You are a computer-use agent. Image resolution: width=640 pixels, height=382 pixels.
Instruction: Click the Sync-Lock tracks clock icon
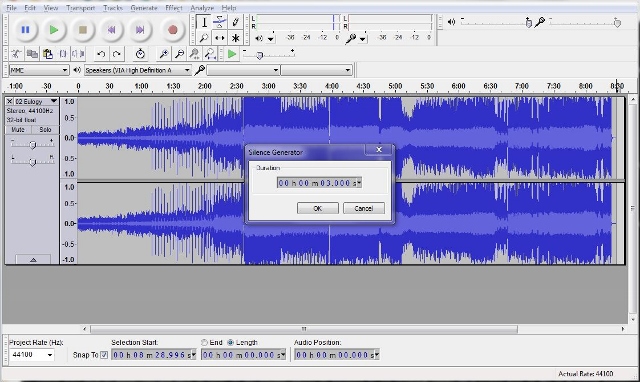pyautogui.click(x=140, y=54)
